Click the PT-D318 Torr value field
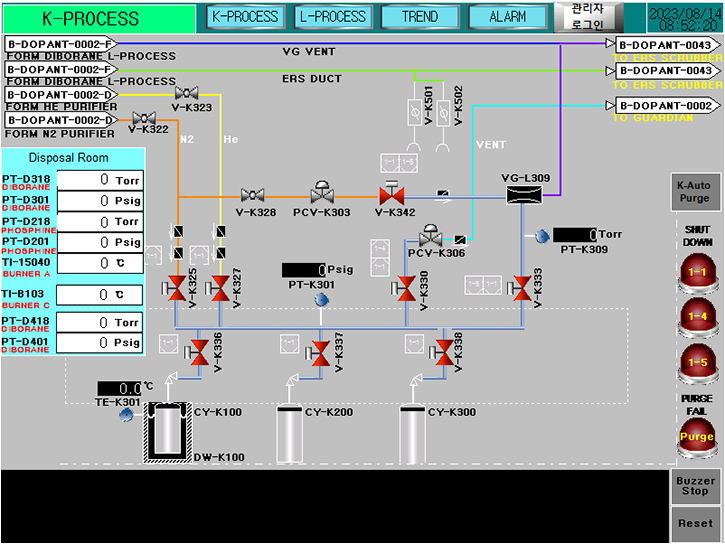Screen dimensions: 725x544 point(100,180)
